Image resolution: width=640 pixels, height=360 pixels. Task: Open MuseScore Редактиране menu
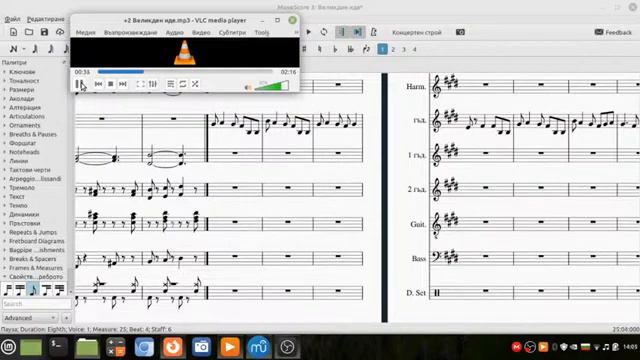pyautogui.click(x=46, y=19)
